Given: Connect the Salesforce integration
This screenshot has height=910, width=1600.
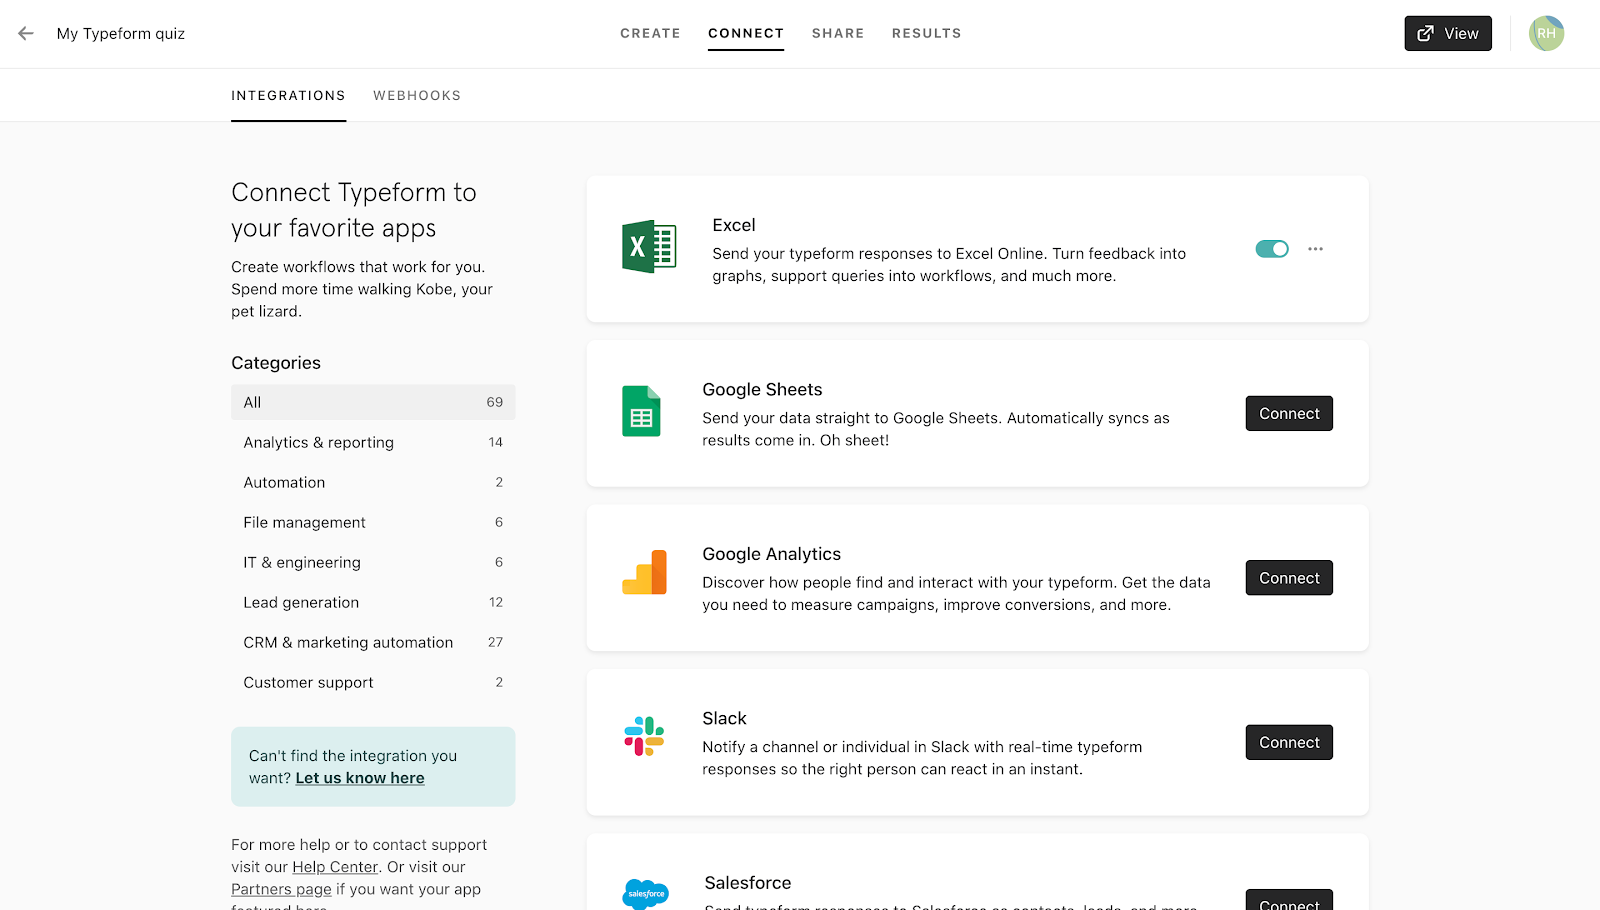Looking at the screenshot, I should coord(1289,900).
